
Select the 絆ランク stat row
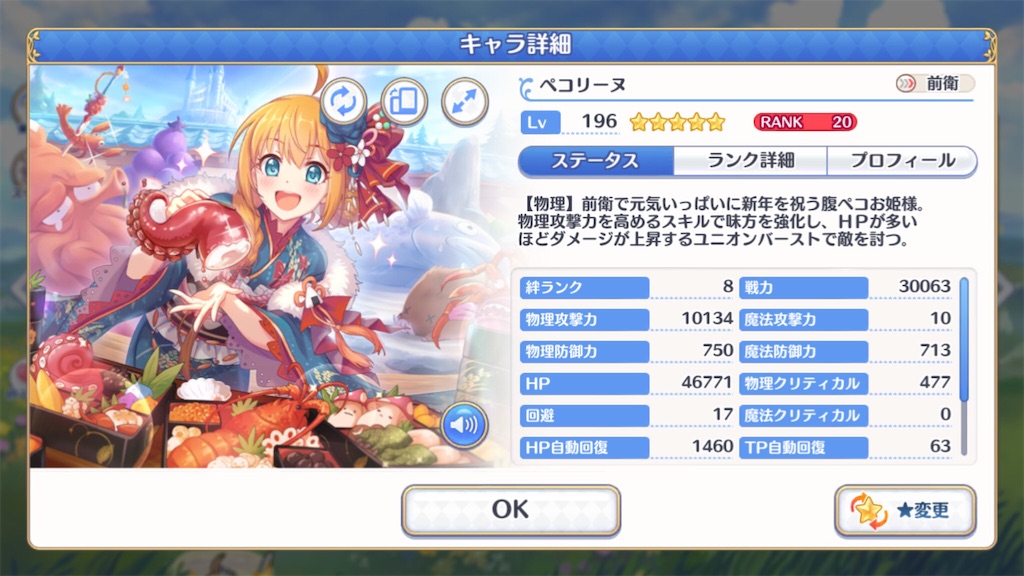click(x=626, y=287)
